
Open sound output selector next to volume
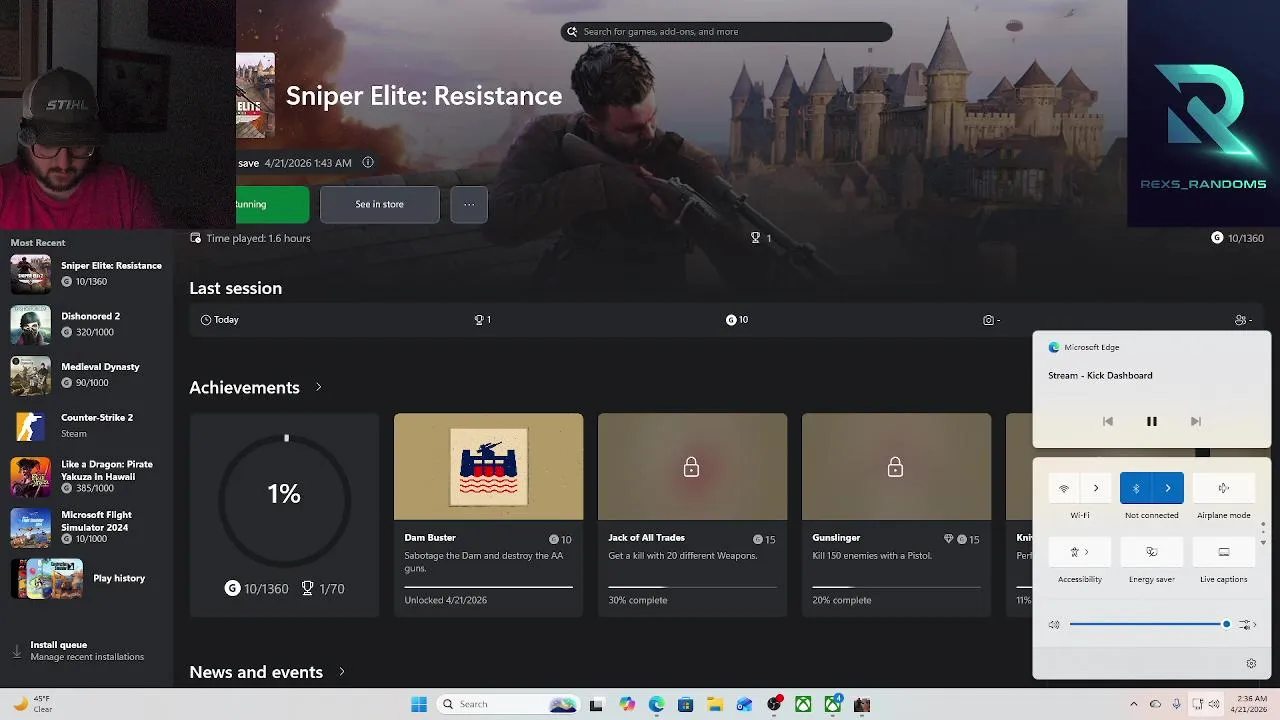point(1246,625)
